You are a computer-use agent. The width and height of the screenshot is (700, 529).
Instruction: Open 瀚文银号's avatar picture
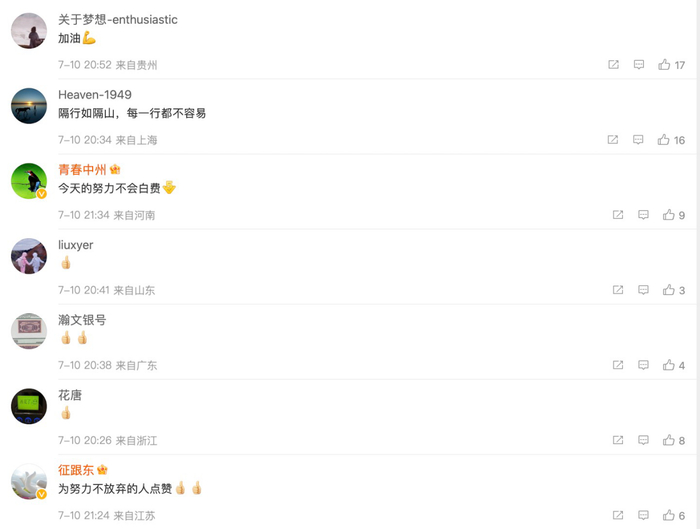[x=29, y=331]
